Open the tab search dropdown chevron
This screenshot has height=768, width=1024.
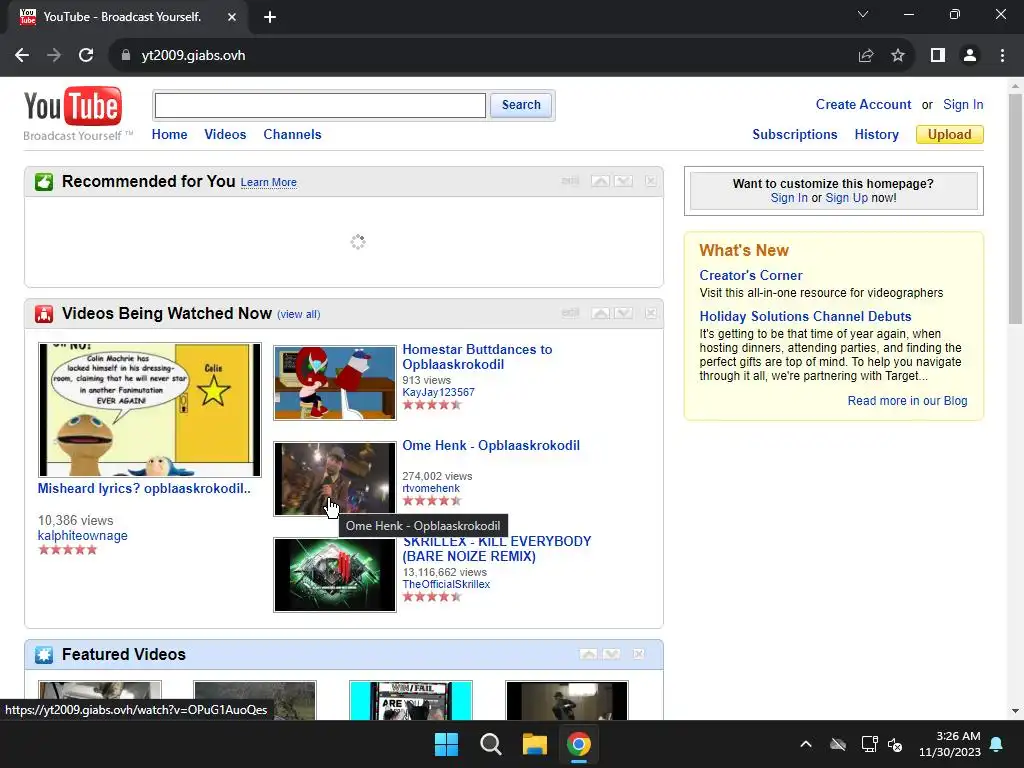pos(863,14)
